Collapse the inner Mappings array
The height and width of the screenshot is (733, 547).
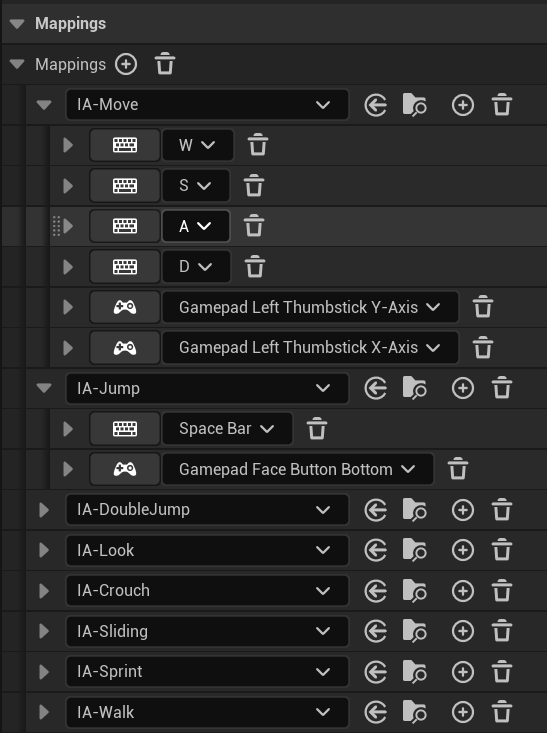coord(17,64)
